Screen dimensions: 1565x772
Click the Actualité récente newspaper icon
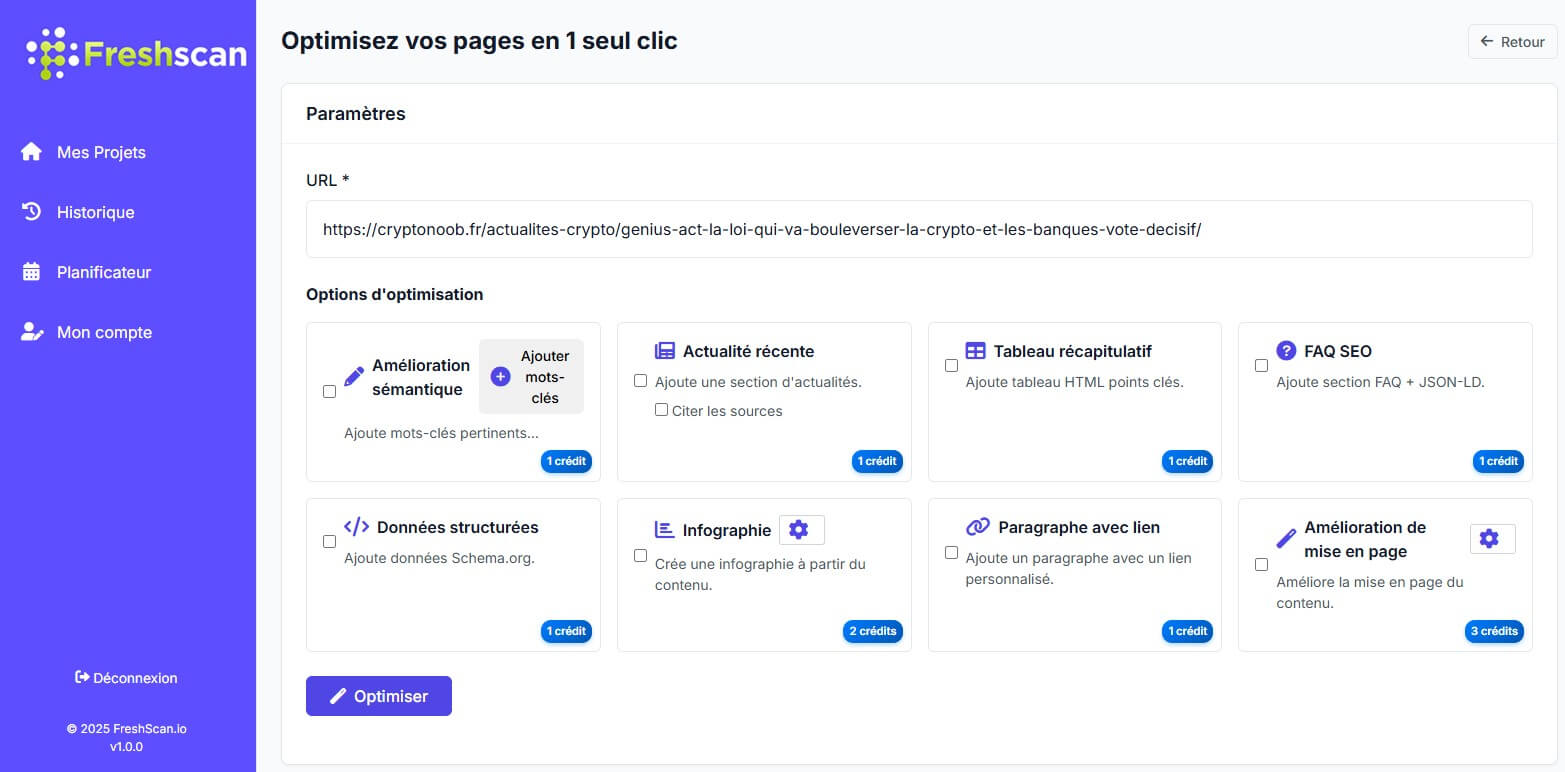coord(665,351)
